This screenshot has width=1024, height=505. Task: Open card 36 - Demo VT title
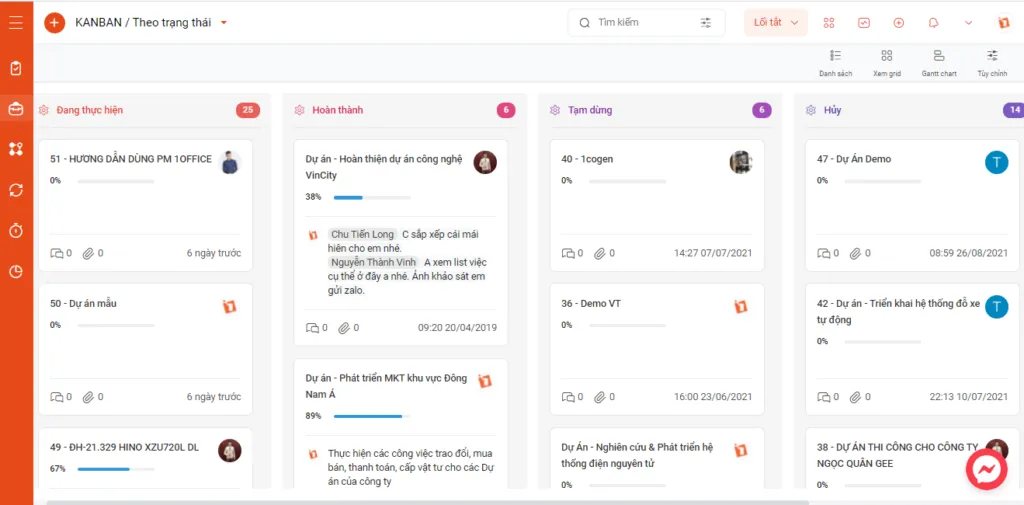click(591, 304)
